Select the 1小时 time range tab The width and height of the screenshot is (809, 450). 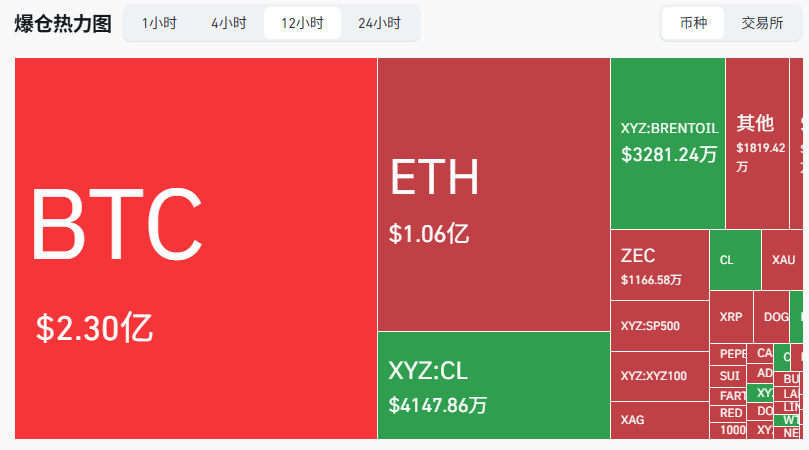(159, 23)
